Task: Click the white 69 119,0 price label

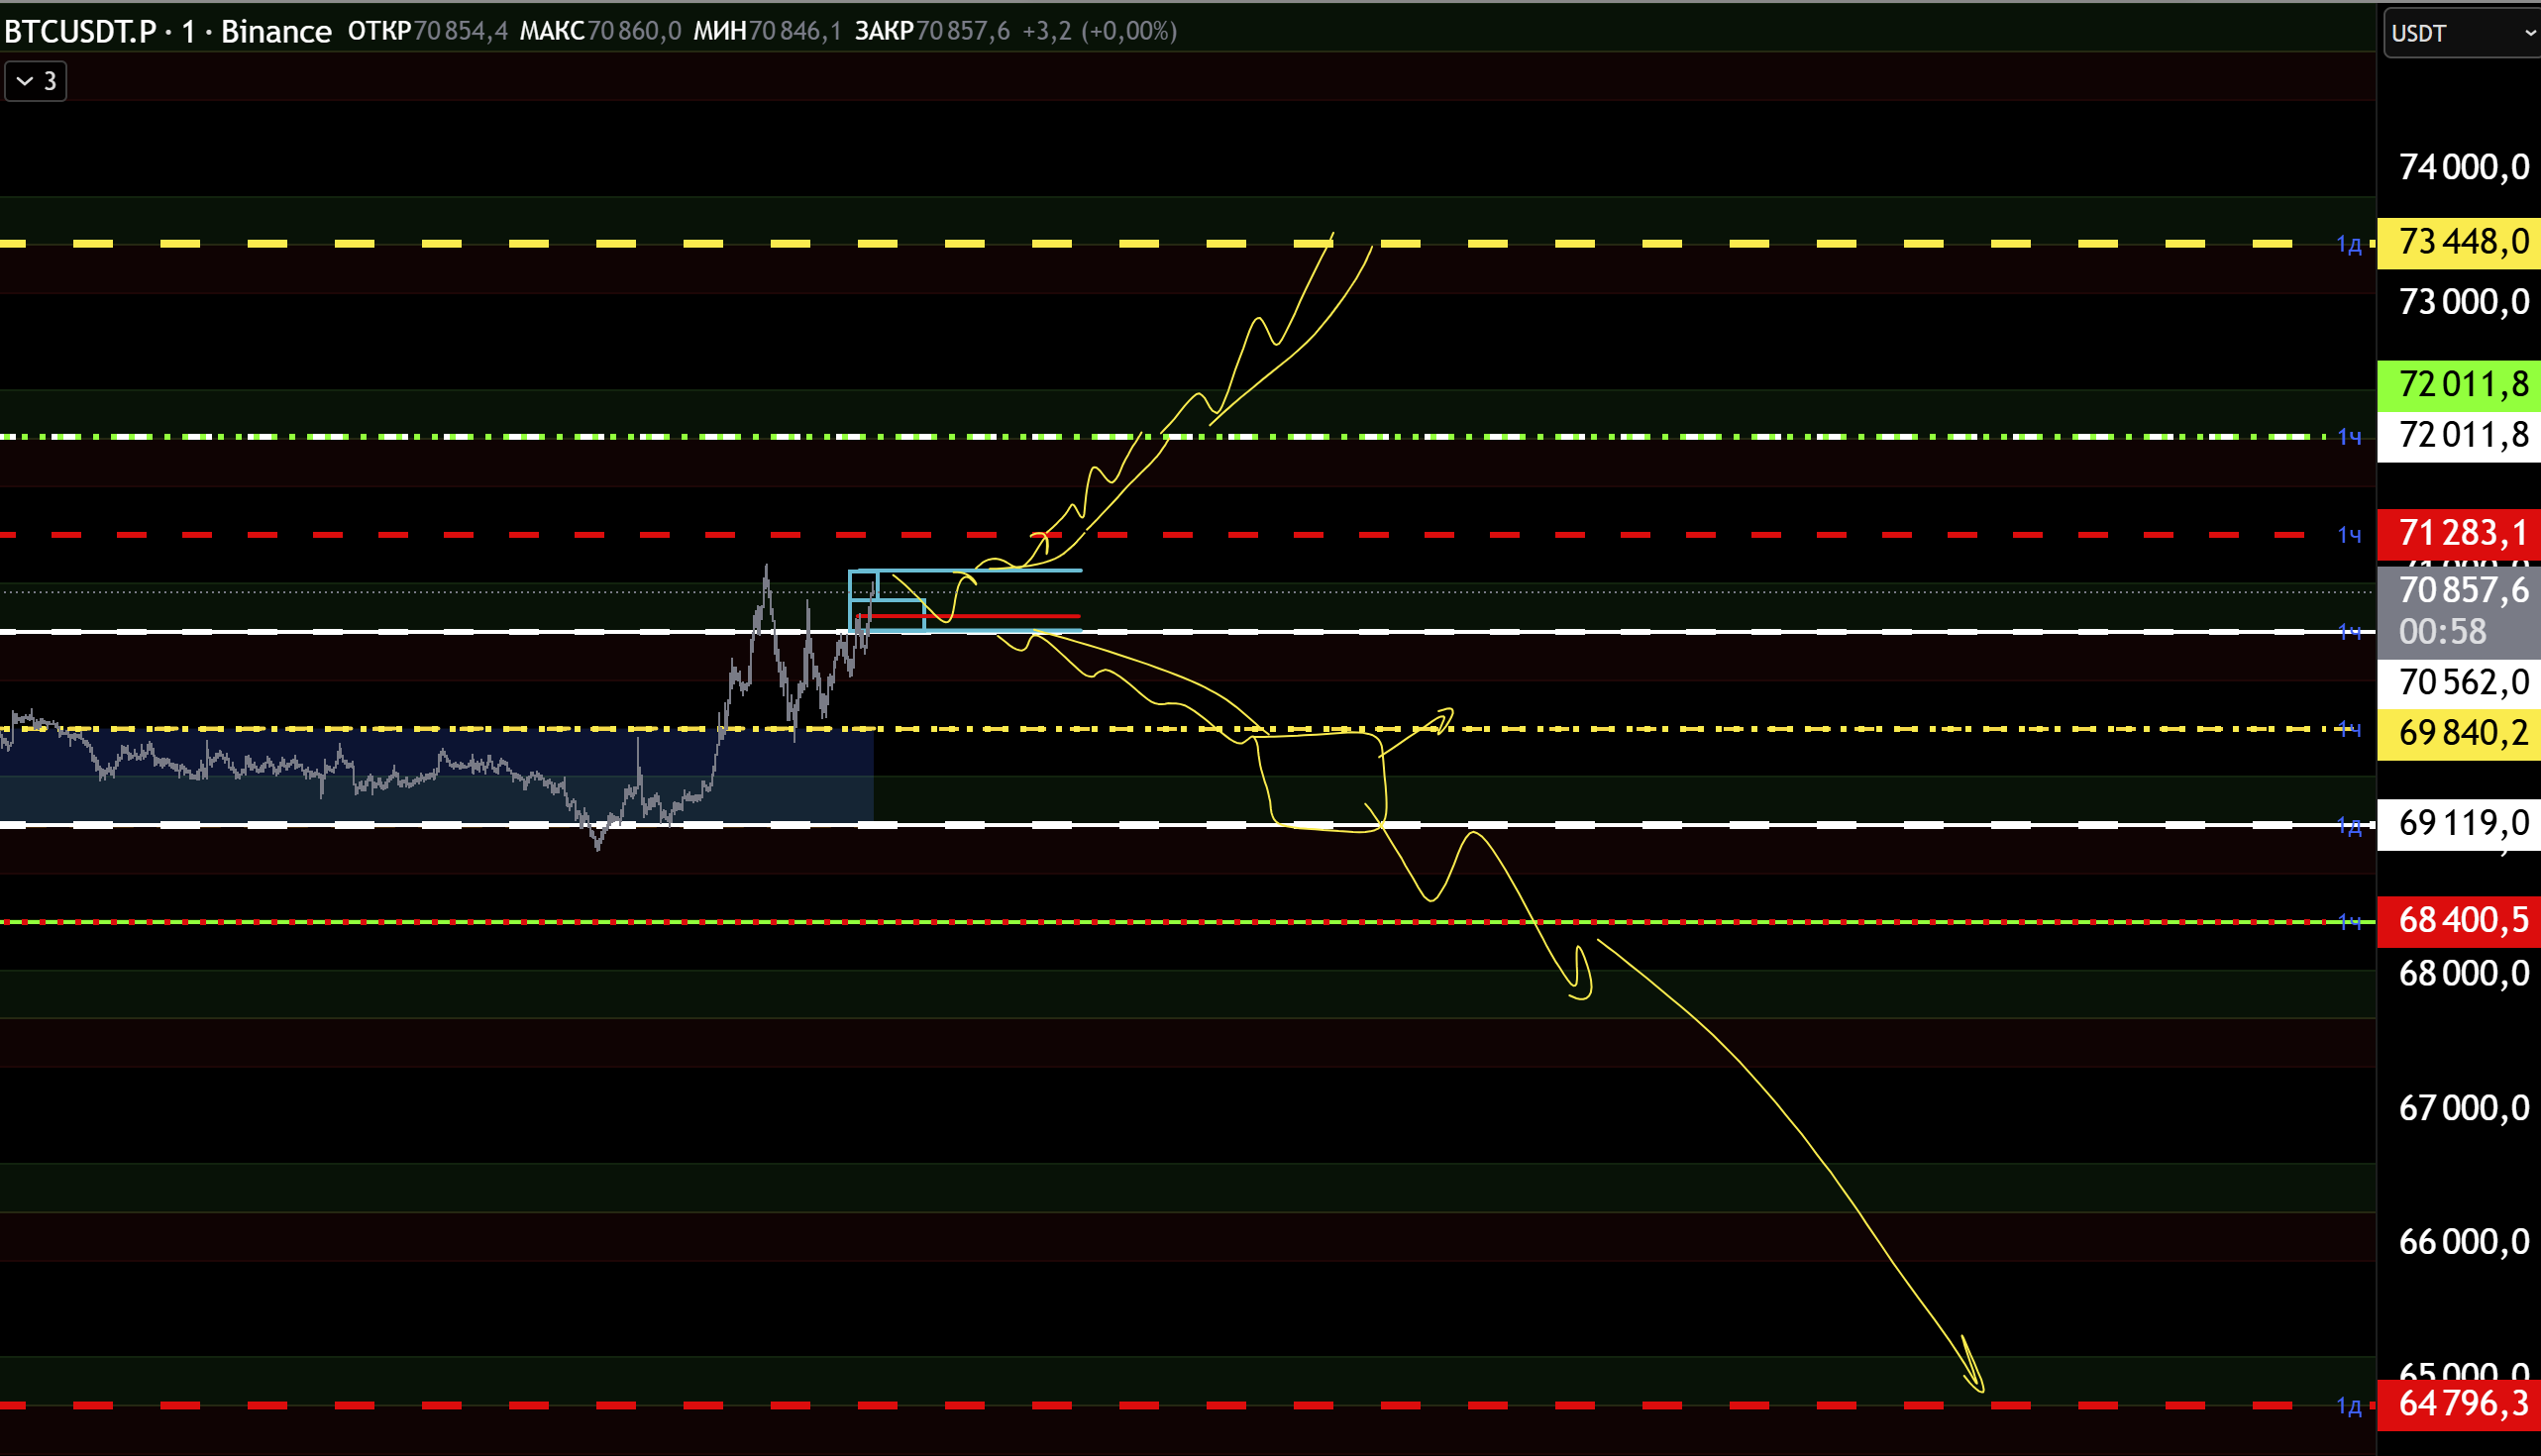Action: [2460, 823]
